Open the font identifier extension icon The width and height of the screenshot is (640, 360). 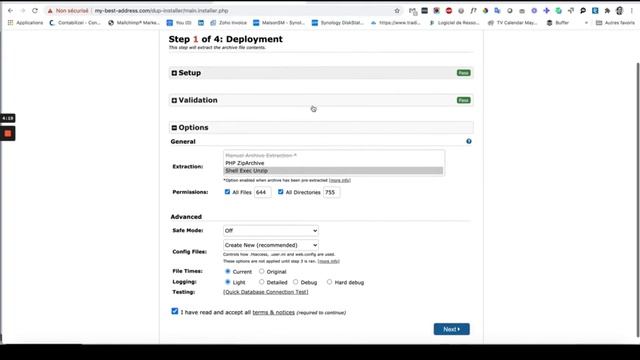[x=473, y=11]
